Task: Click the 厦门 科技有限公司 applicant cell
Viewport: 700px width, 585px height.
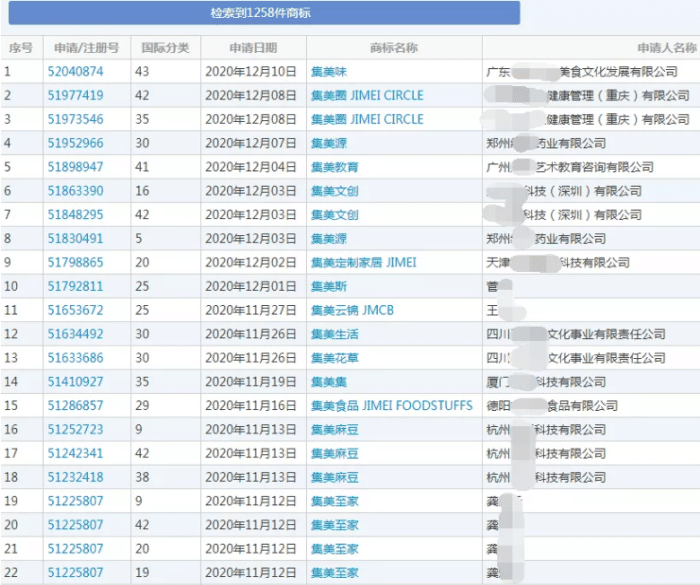Action: tap(546, 382)
